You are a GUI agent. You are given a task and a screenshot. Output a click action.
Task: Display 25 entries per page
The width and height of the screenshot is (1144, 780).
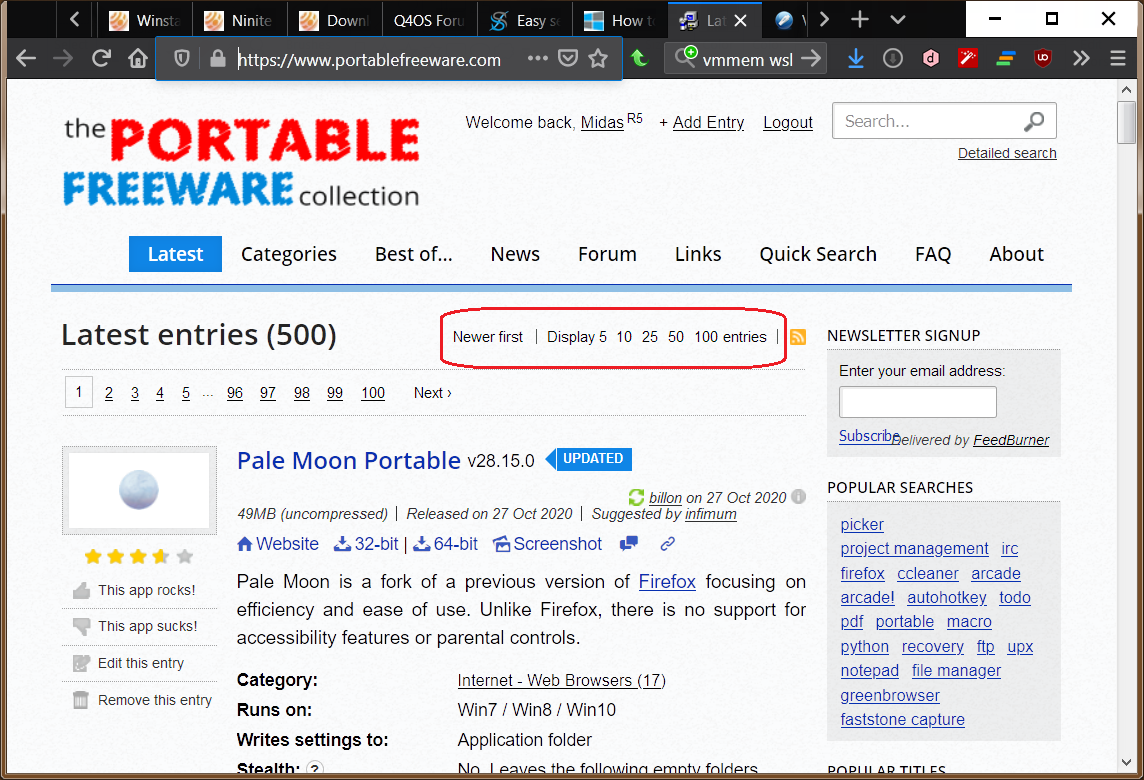point(649,337)
